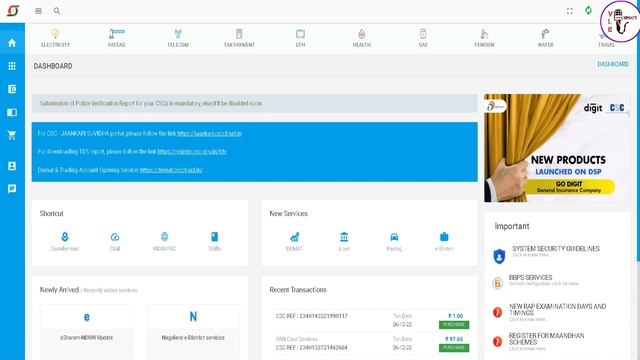Open the apps grid icon in sidebar
This screenshot has width=640, height=360.
pyautogui.click(x=12, y=66)
